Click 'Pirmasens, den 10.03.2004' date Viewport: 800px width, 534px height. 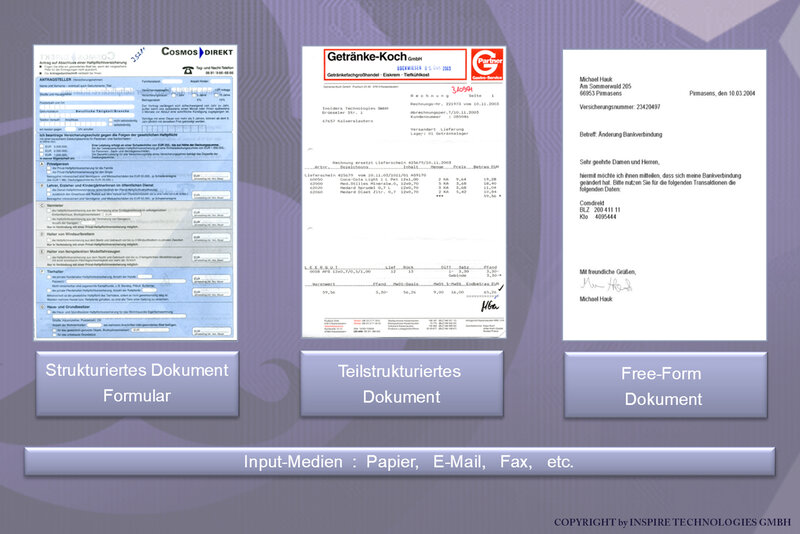click(x=722, y=93)
